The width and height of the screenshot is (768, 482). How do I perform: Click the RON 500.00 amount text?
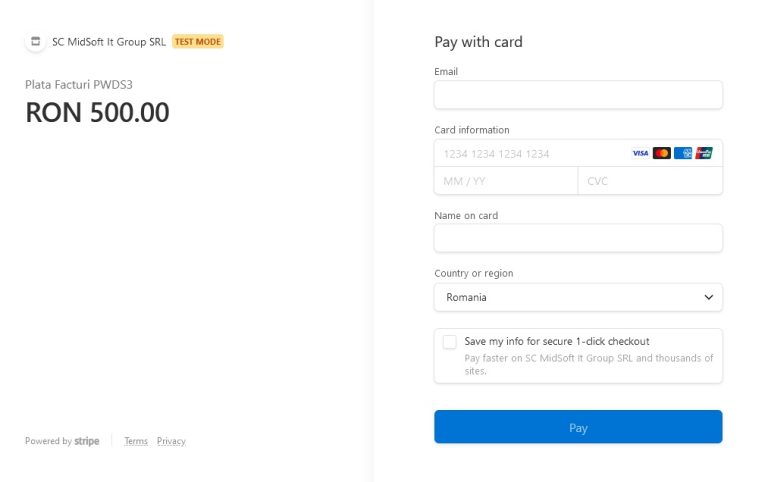(x=97, y=112)
